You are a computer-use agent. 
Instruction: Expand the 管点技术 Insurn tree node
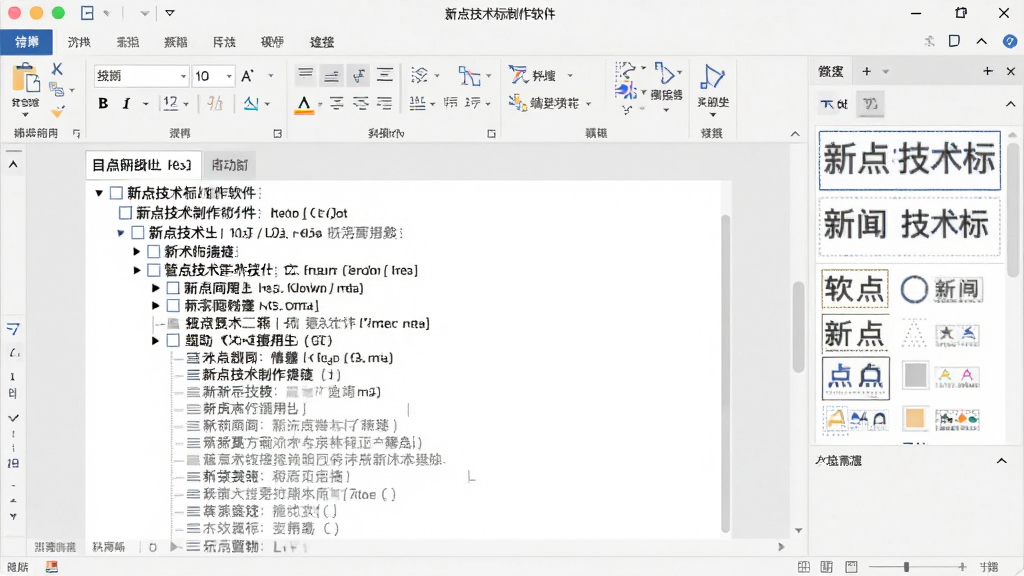pyautogui.click(x=136, y=270)
